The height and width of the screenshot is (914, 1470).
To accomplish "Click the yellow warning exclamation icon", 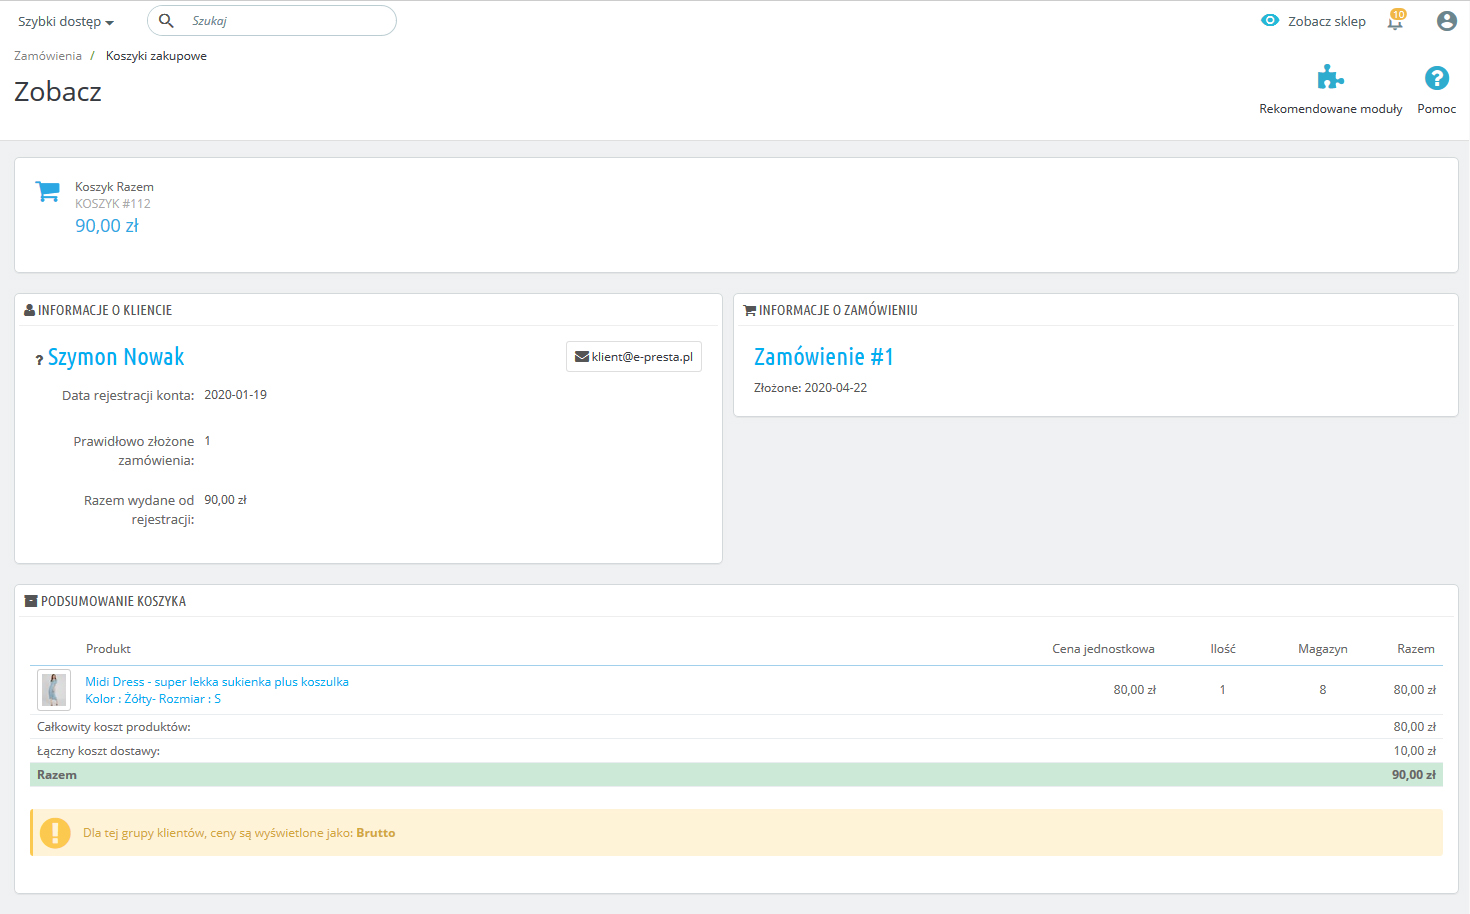I will coord(55,833).
